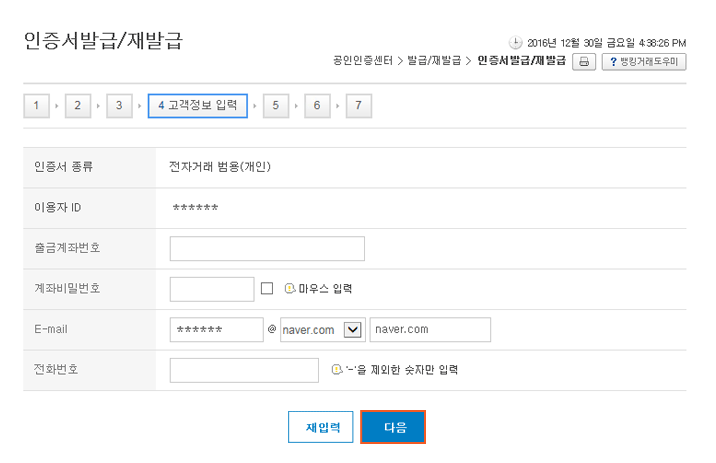
Task: Click the 다음 button
Action: point(393,427)
